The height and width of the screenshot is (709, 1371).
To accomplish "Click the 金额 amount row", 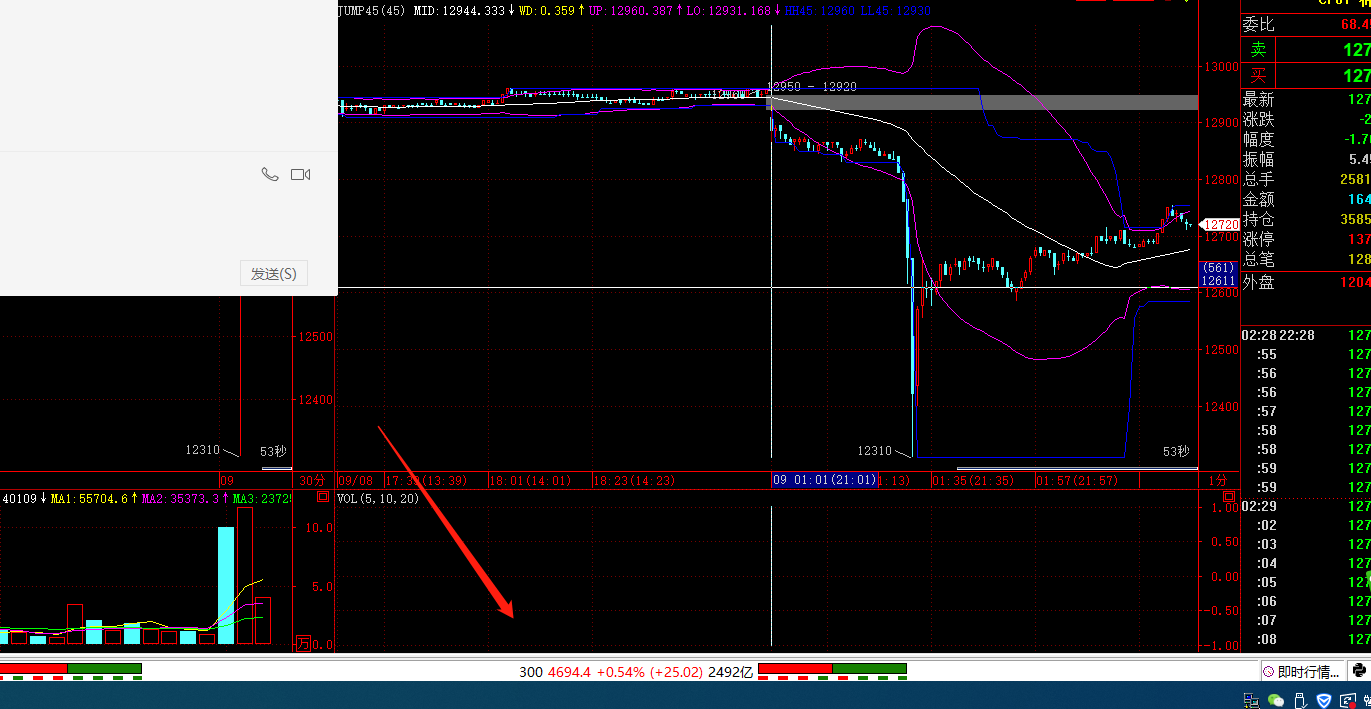I will 1306,199.
